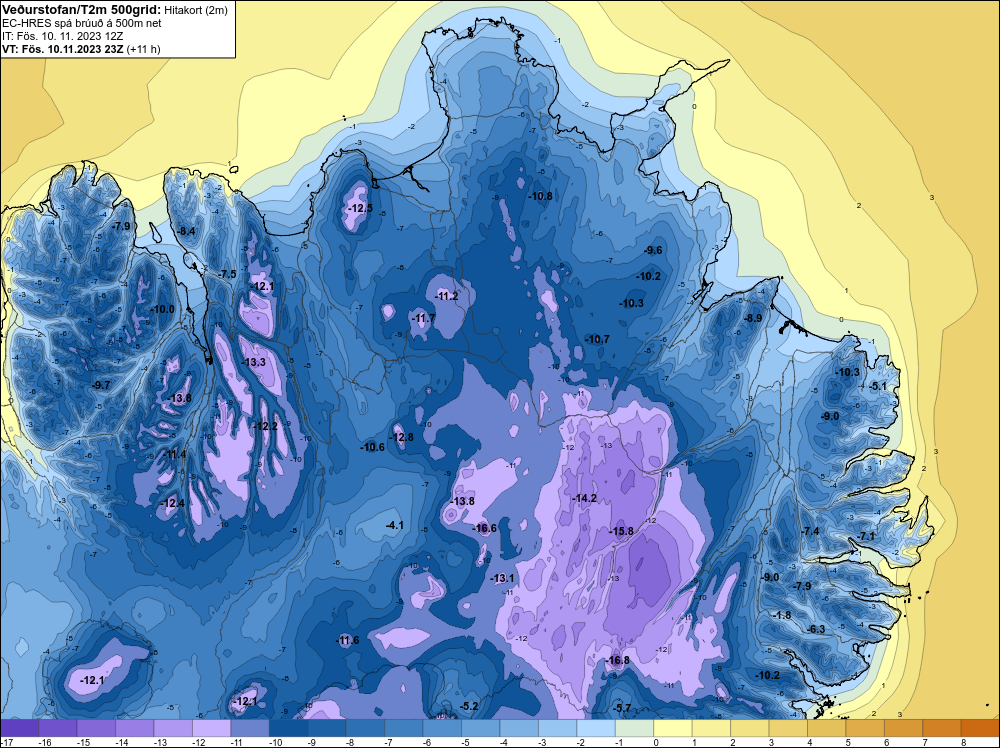Screen dimensions: 1000x748
Task: Click the -11.2 temperature label
Action: (446, 297)
